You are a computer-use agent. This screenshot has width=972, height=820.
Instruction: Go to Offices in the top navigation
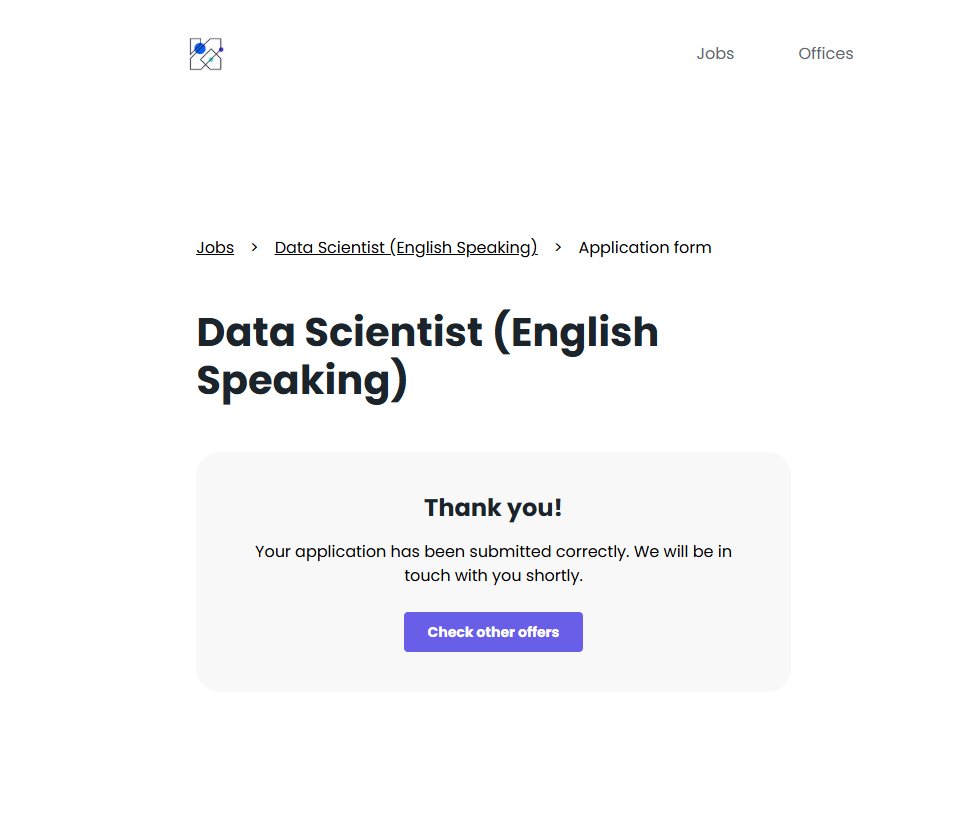click(825, 54)
